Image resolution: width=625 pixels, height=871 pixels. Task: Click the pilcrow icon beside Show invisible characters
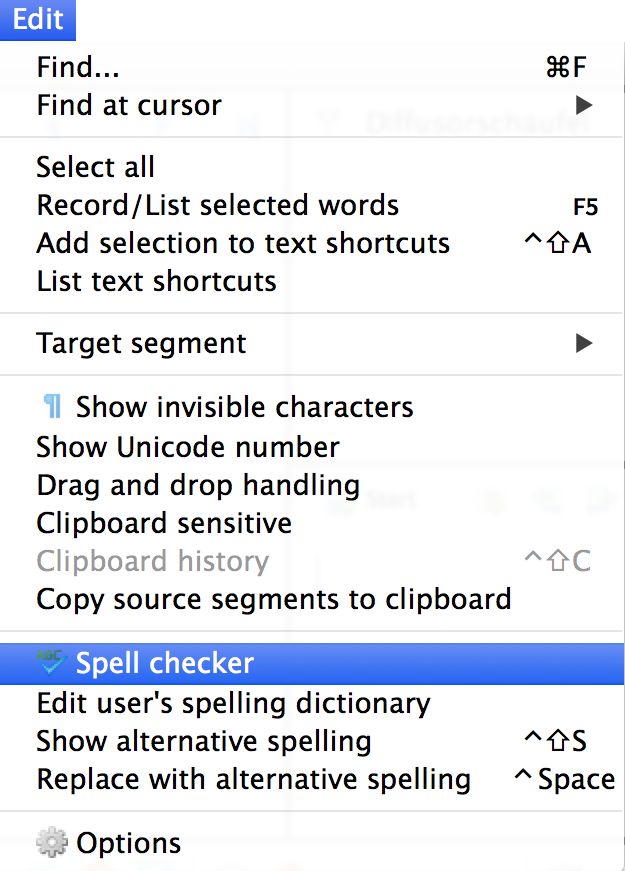tap(52, 407)
